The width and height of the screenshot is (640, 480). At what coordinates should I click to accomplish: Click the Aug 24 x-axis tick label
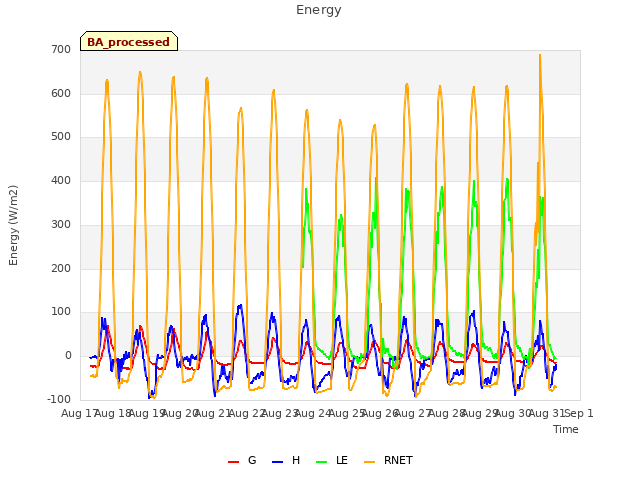click(x=313, y=413)
